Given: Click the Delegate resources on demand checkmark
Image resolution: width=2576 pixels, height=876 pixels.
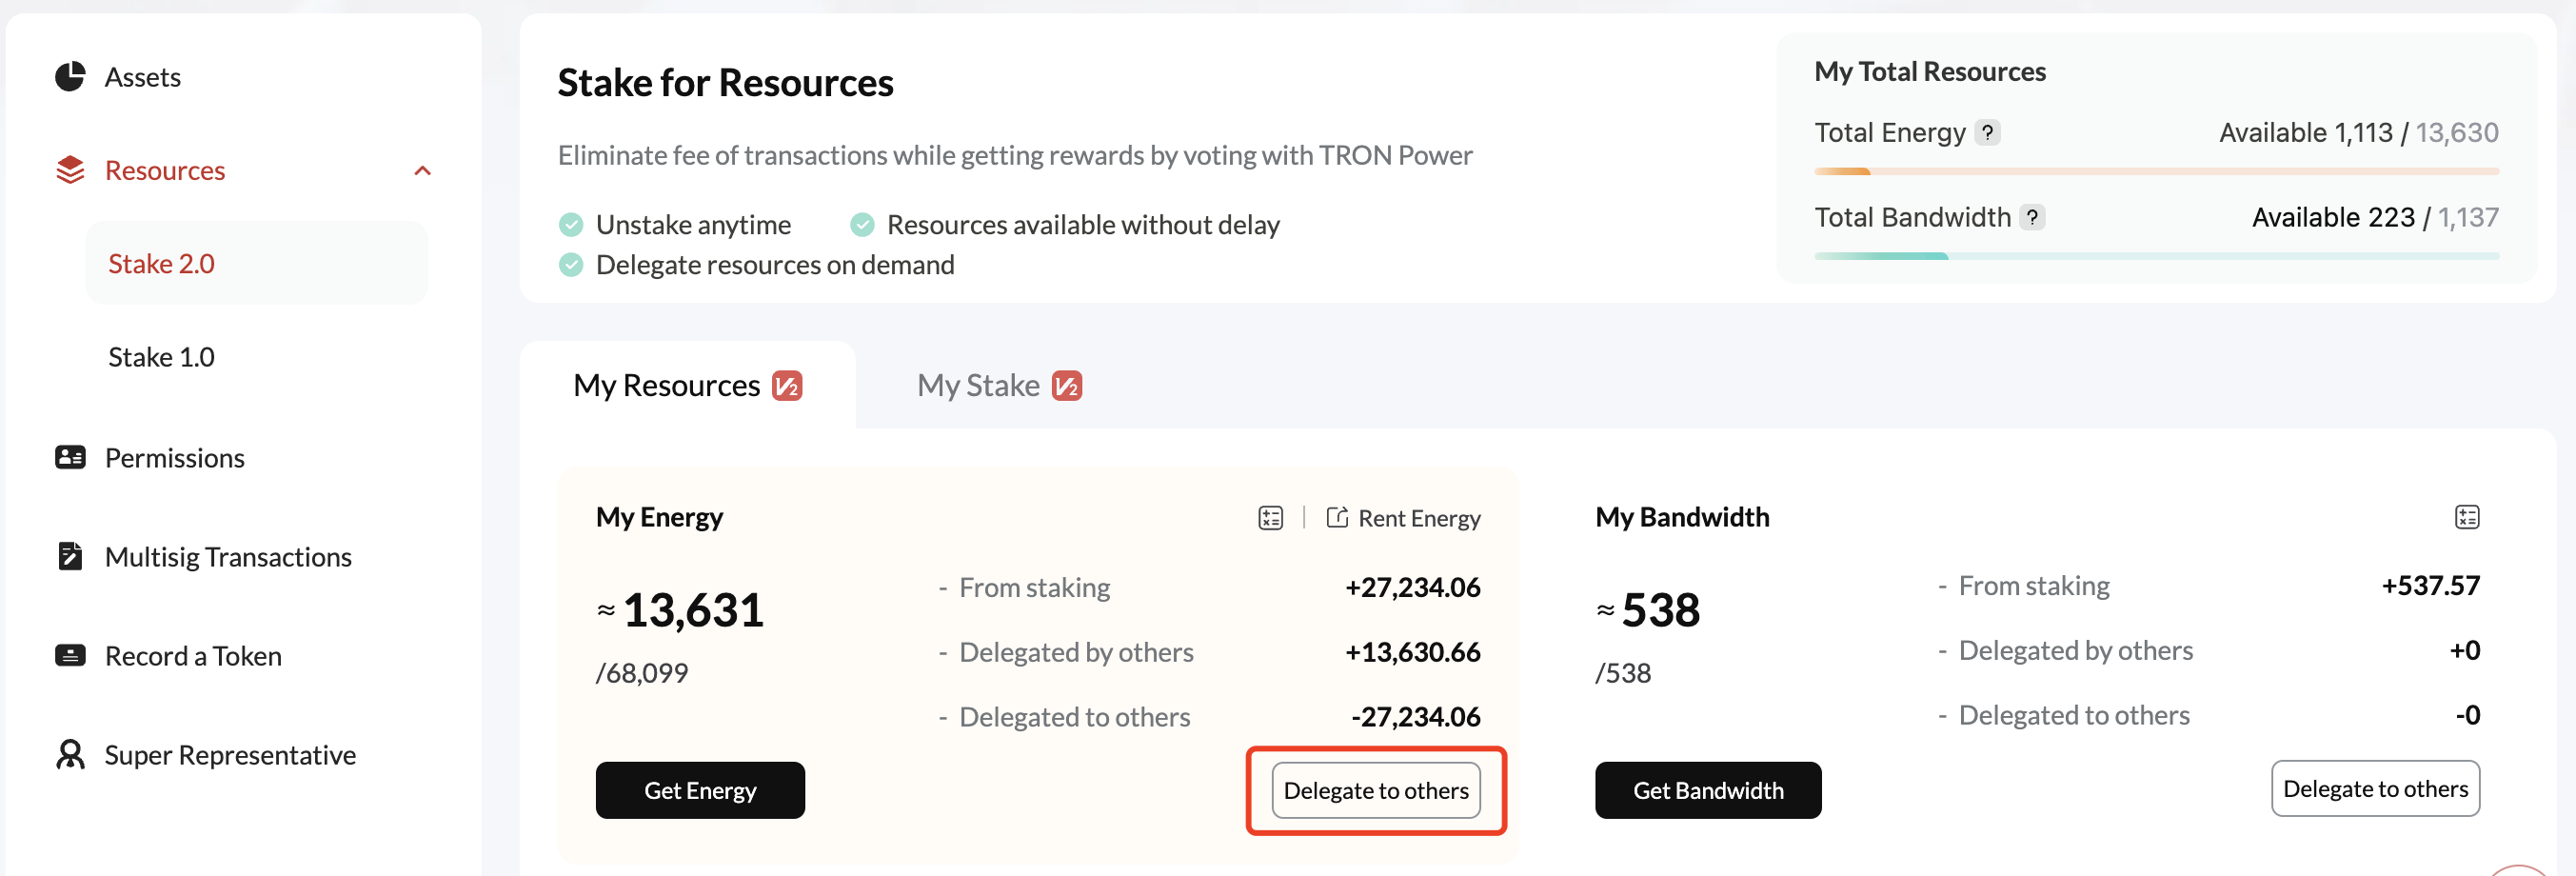Looking at the screenshot, I should tap(571, 265).
